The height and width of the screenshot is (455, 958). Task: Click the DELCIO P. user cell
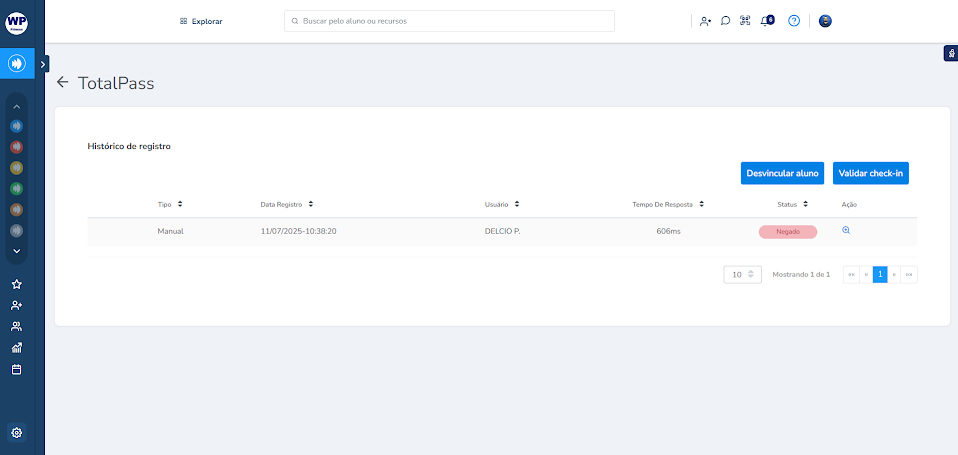(502, 231)
